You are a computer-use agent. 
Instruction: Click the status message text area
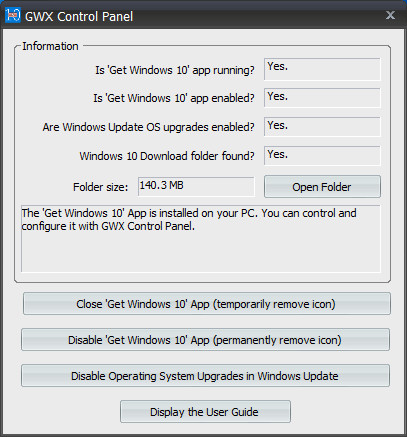coord(201,239)
